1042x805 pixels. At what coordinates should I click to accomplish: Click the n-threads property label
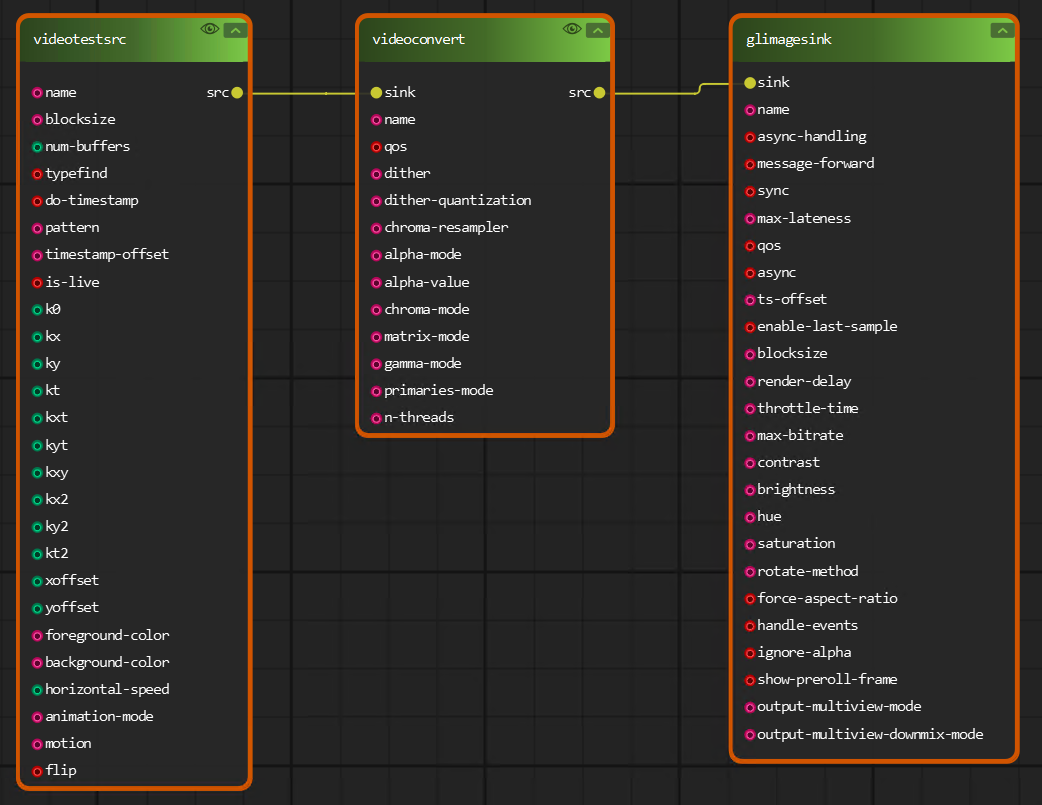tap(419, 417)
